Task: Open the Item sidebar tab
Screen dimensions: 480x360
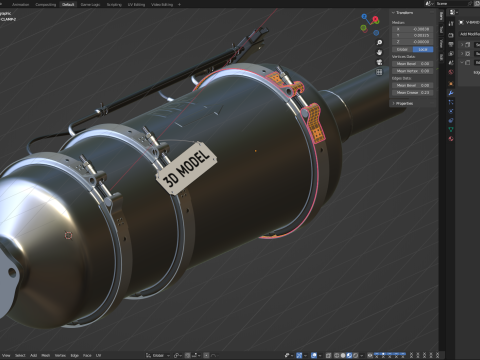Action: pos(441,16)
